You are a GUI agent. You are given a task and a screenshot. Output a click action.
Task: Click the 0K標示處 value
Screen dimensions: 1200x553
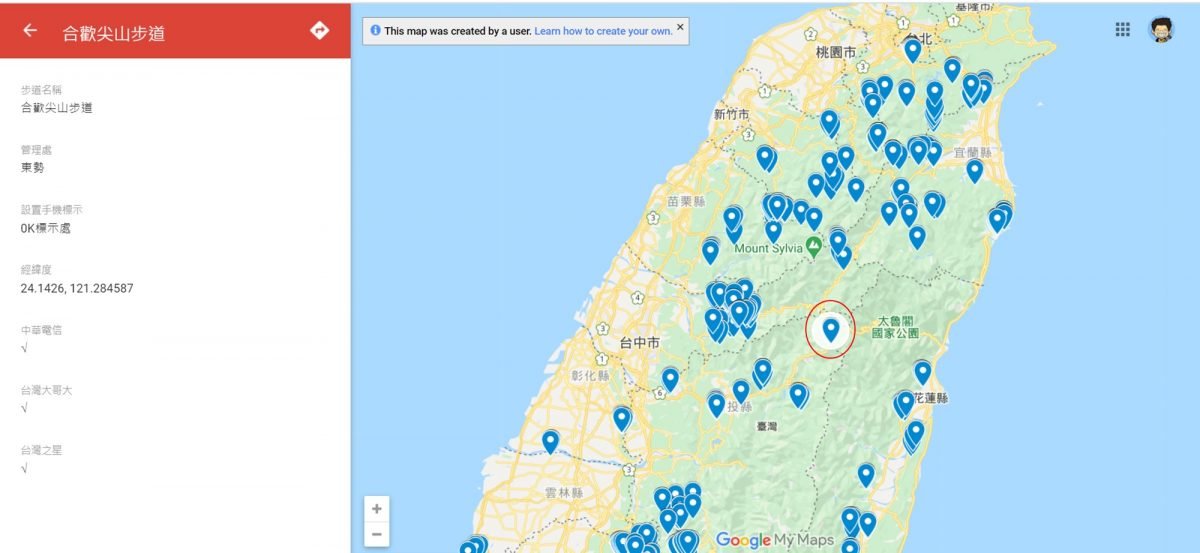[x=46, y=228]
